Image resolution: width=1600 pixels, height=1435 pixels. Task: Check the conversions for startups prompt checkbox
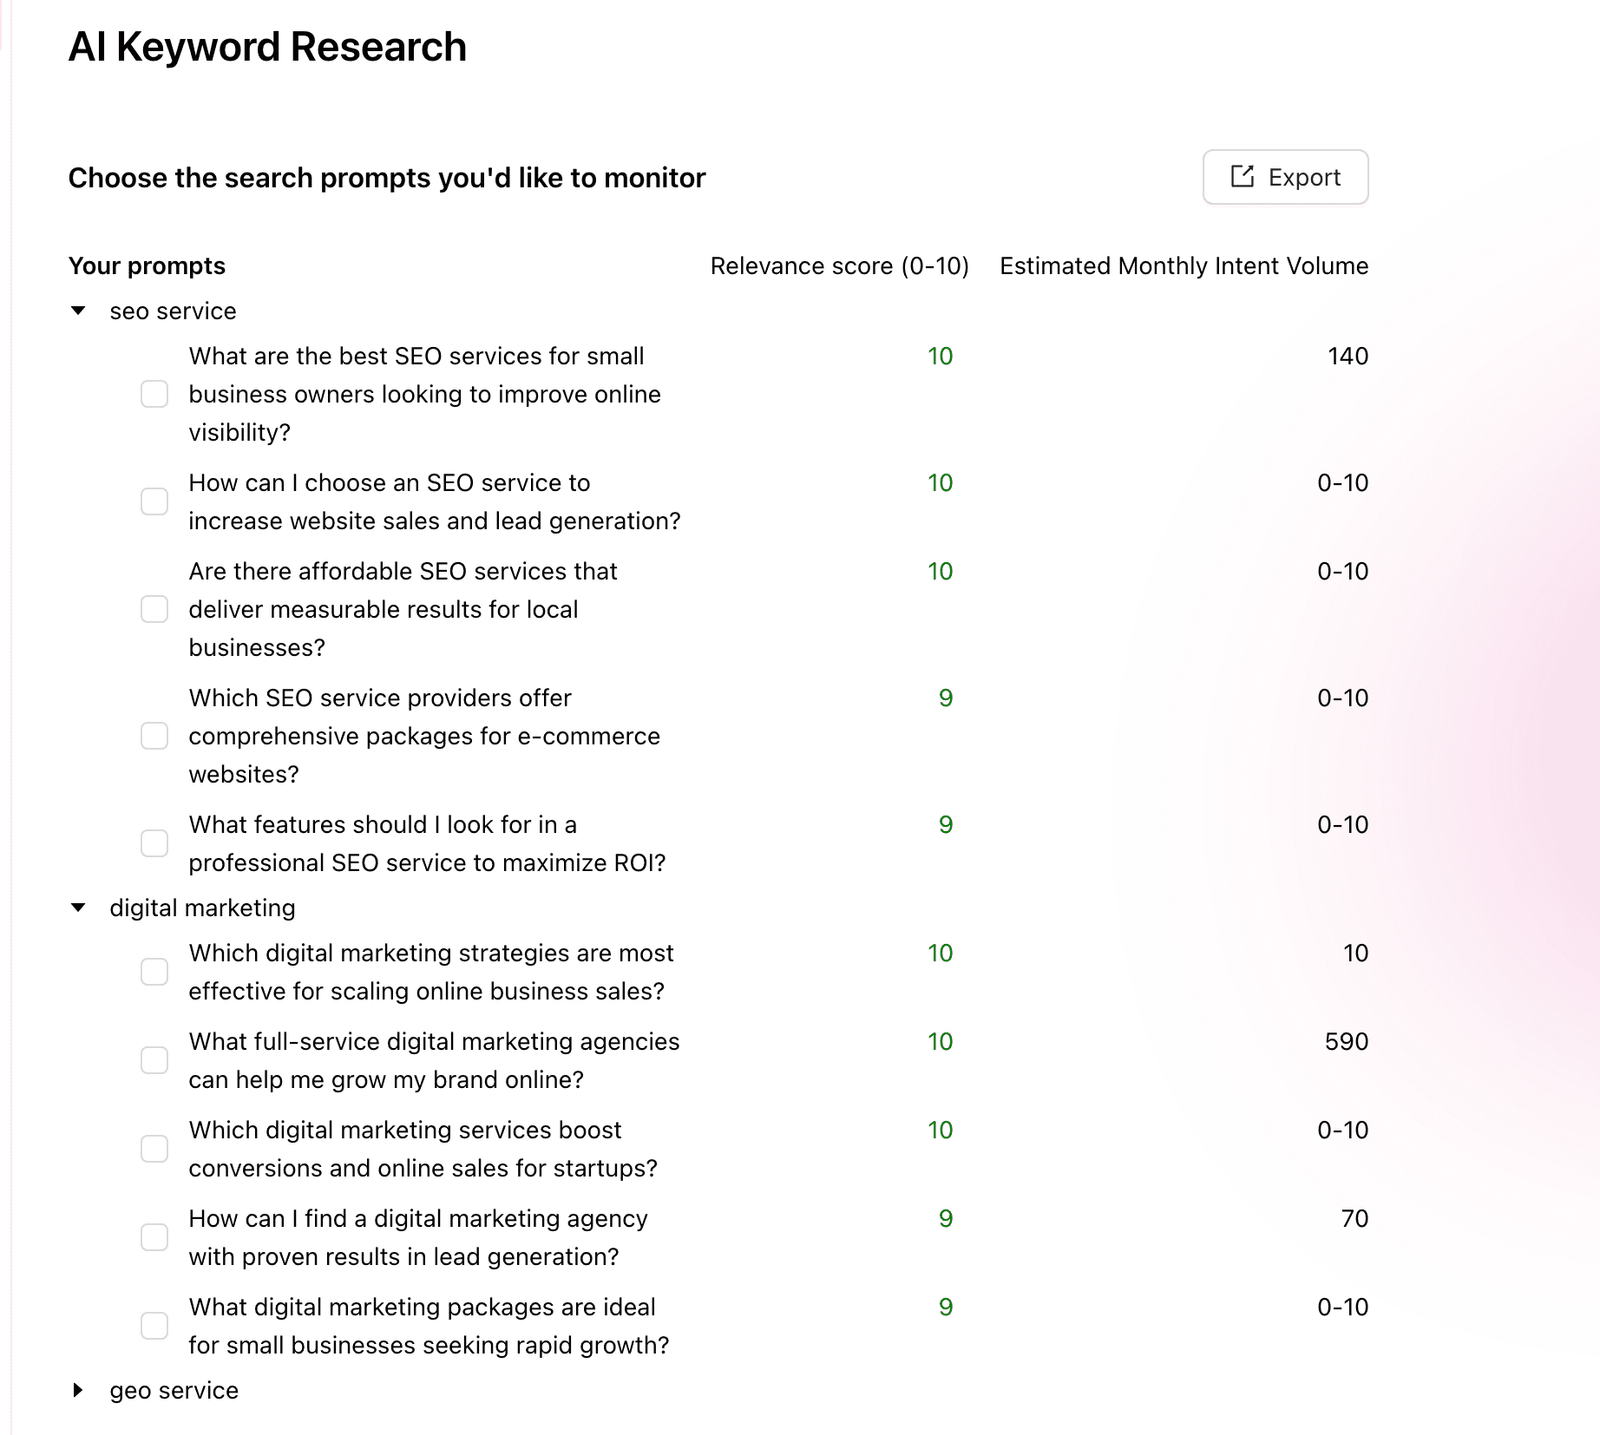pyautogui.click(x=154, y=1149)
